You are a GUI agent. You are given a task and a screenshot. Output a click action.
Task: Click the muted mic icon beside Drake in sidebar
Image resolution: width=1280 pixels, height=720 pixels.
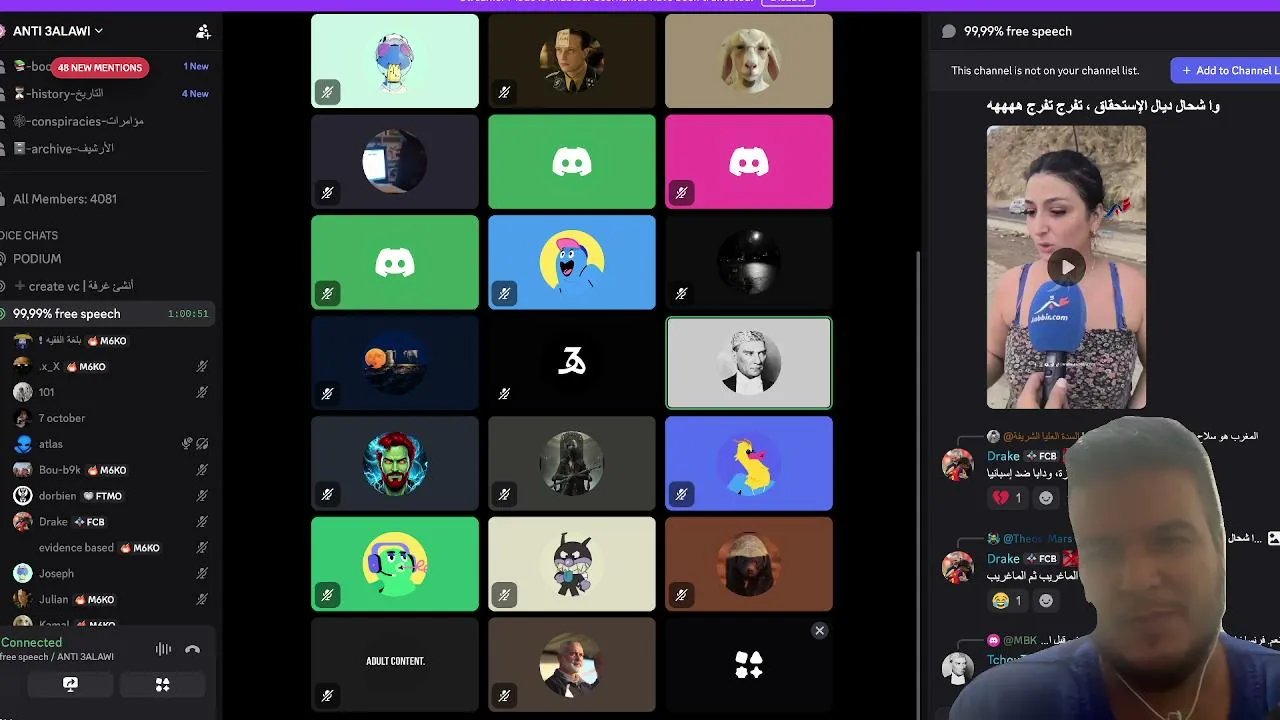[x=202, y=522]
